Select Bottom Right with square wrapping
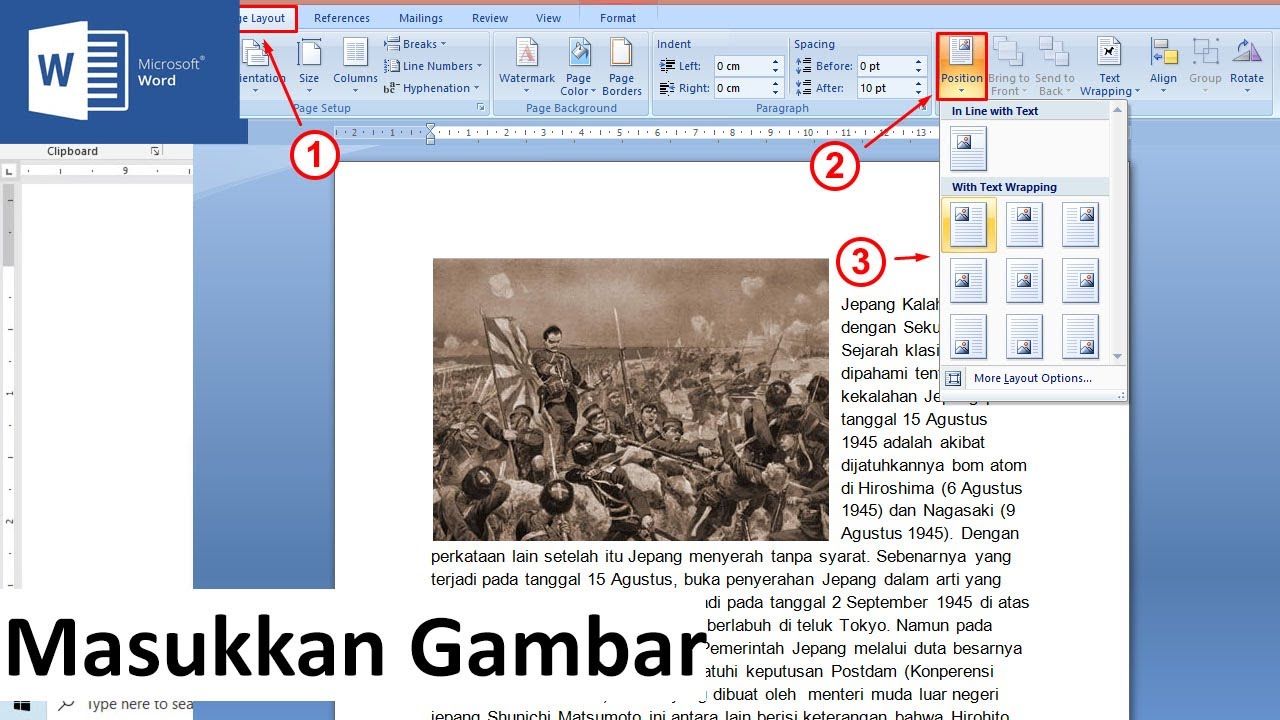This screenshot has width=1280, height=720. (x=1080, y=337)
